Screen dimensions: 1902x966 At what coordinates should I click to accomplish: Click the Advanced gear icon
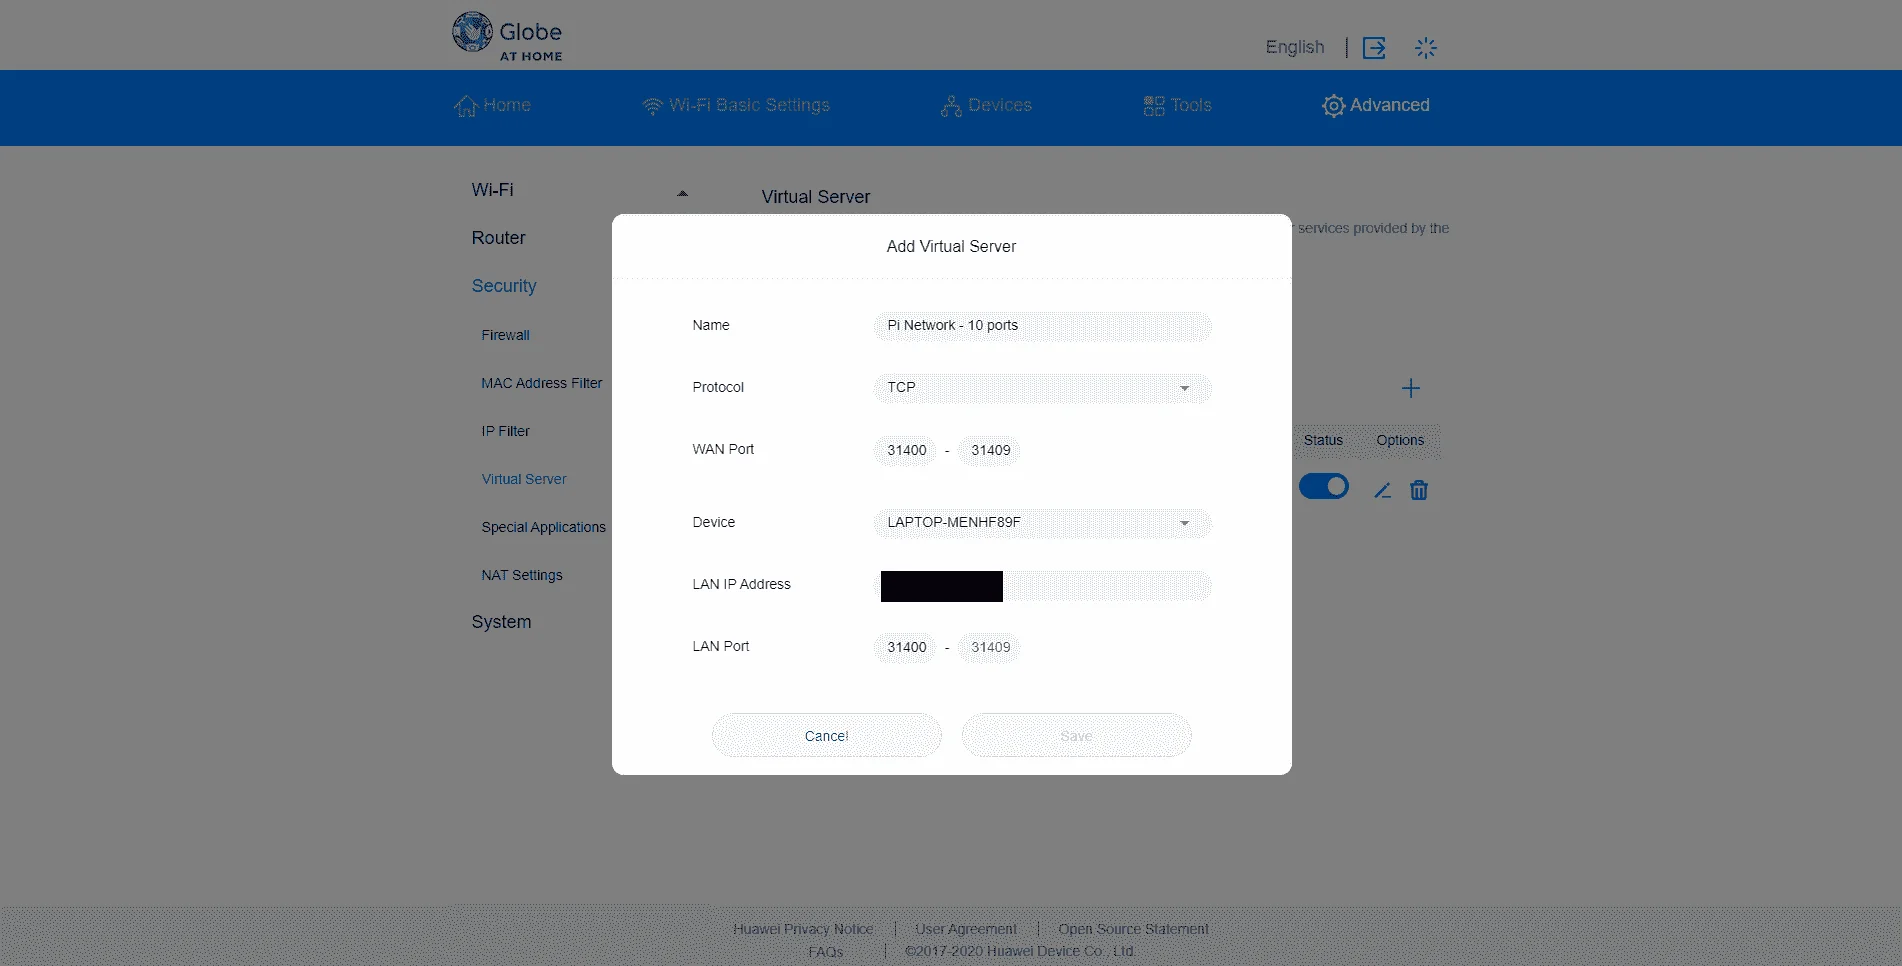[1333, 106]
